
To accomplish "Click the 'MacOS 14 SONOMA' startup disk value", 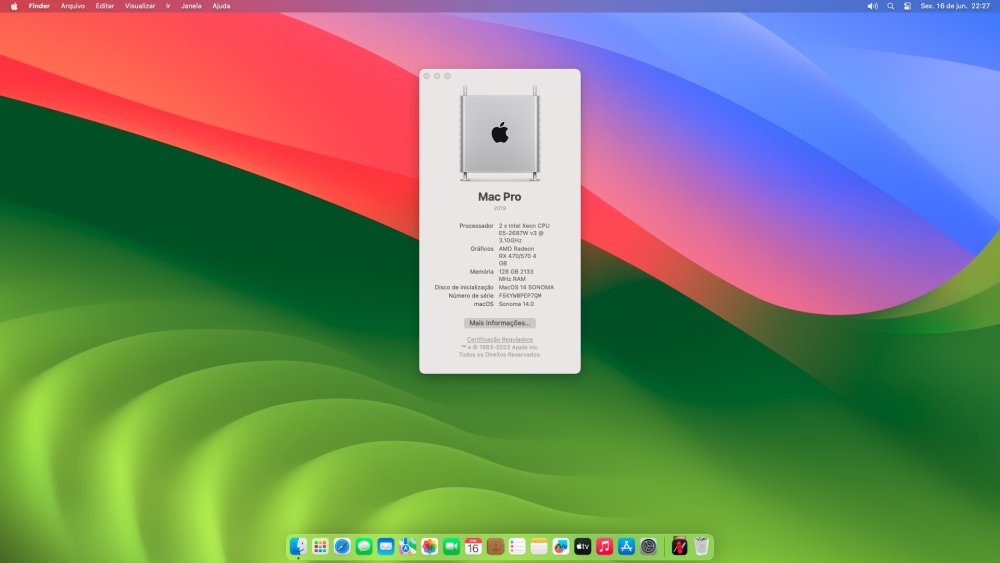I will pyautogui.click(x=526, y=288).
